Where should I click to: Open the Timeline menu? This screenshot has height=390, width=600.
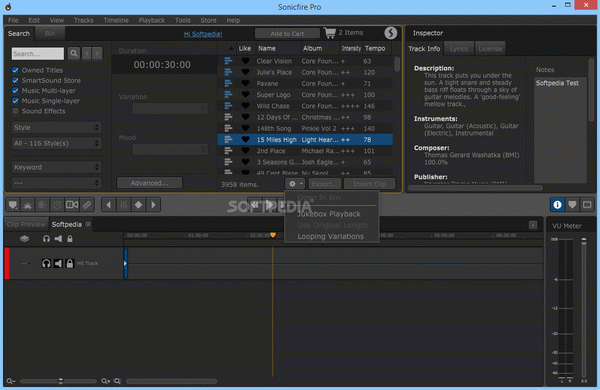[x=116, y=20]
